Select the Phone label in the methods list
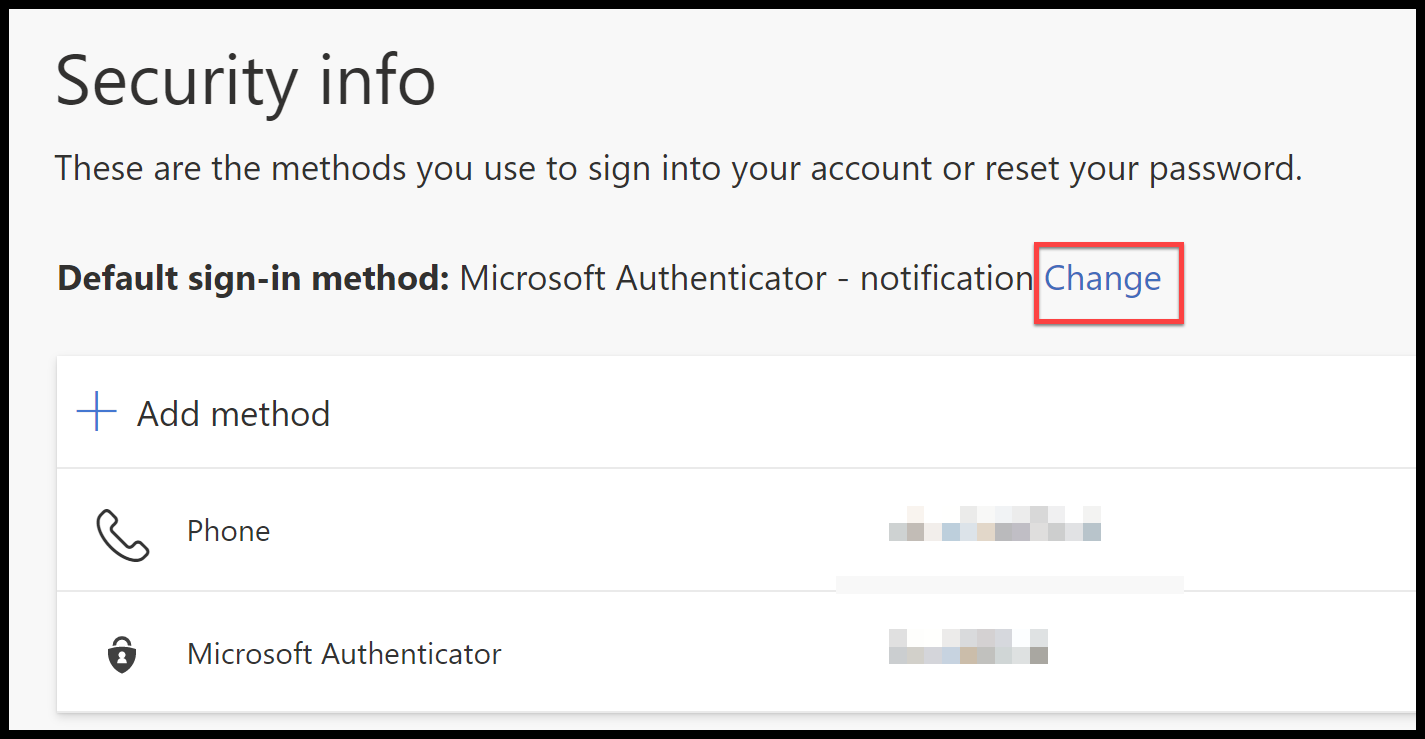Image resolution: width=1425 pixels, height=739 pixels. point(228,530)
